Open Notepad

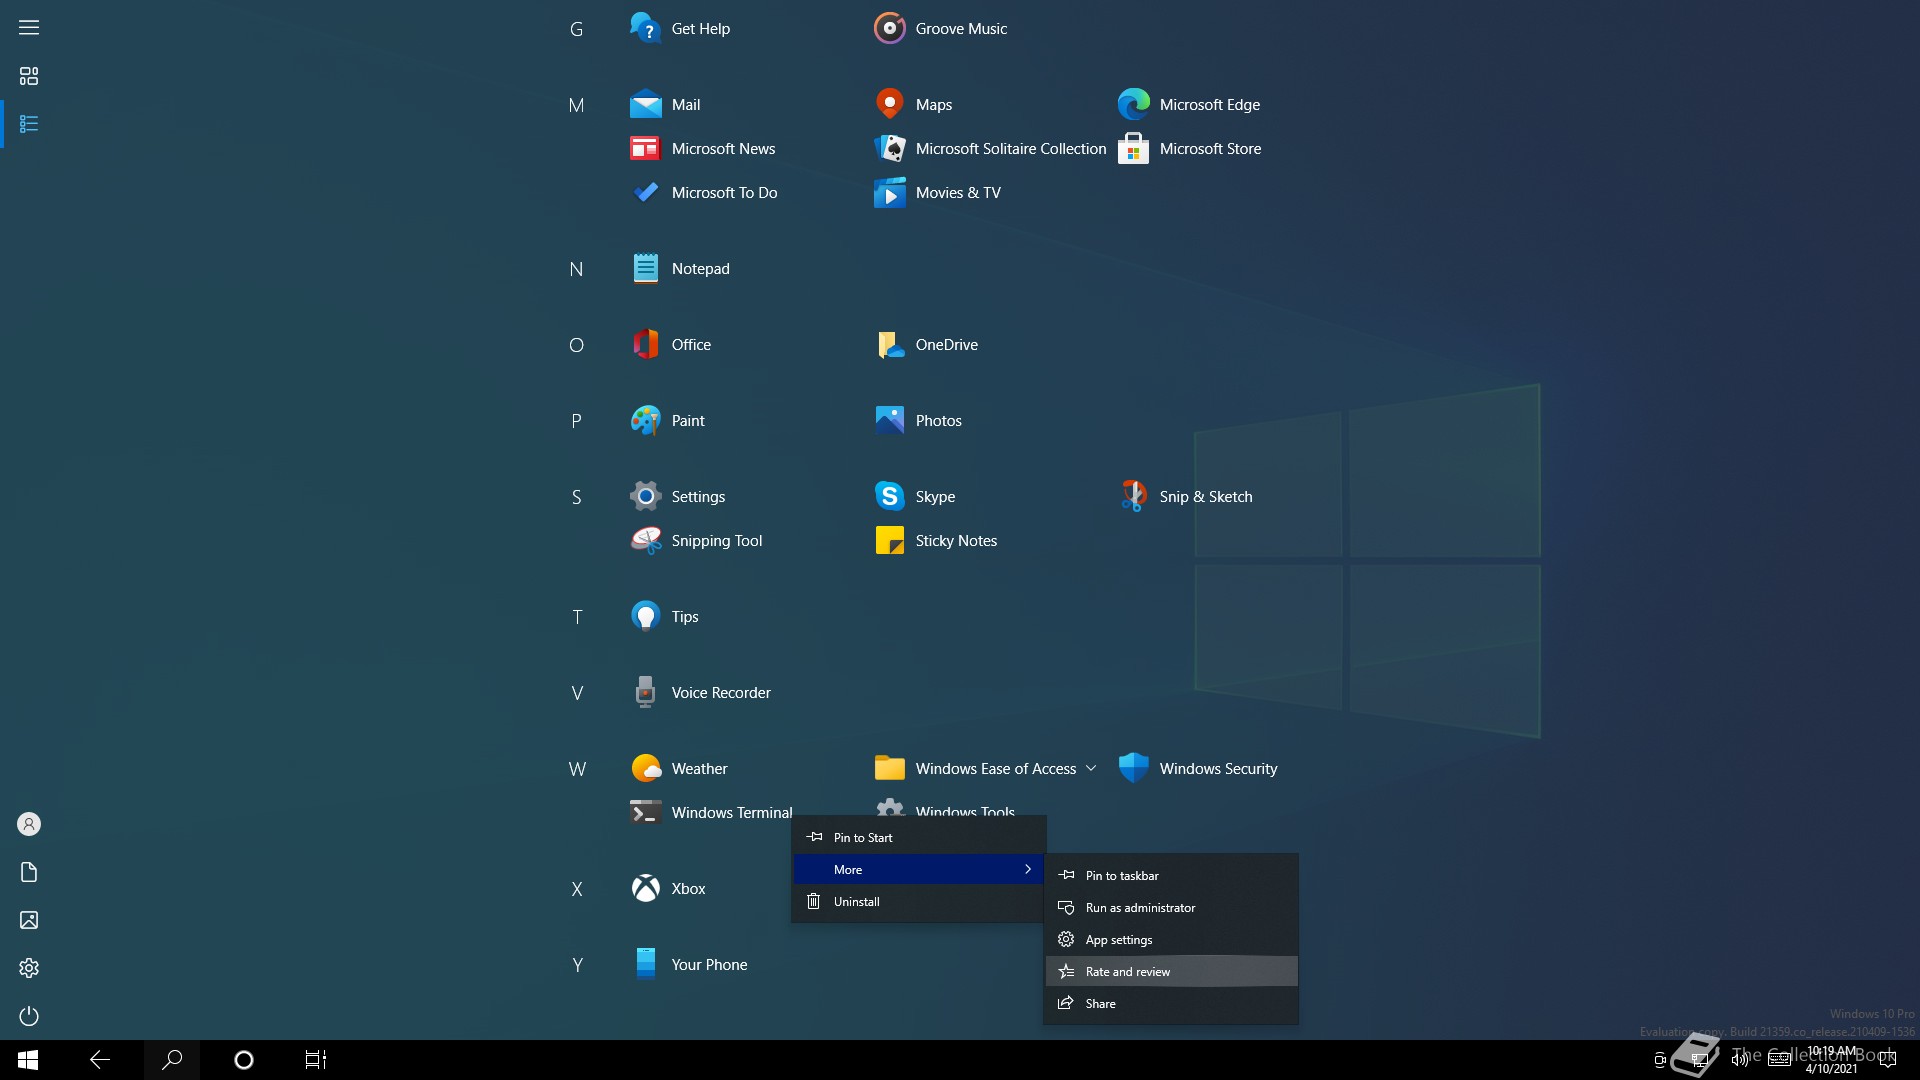click(680, 268)
